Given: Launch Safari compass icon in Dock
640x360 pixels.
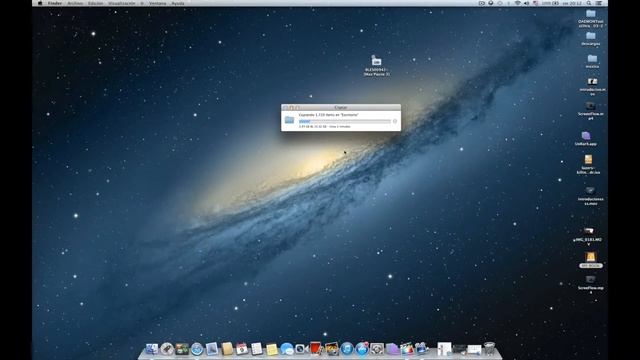Looking at the screenshot, I should pyautogui.click(x=197, y=349).
